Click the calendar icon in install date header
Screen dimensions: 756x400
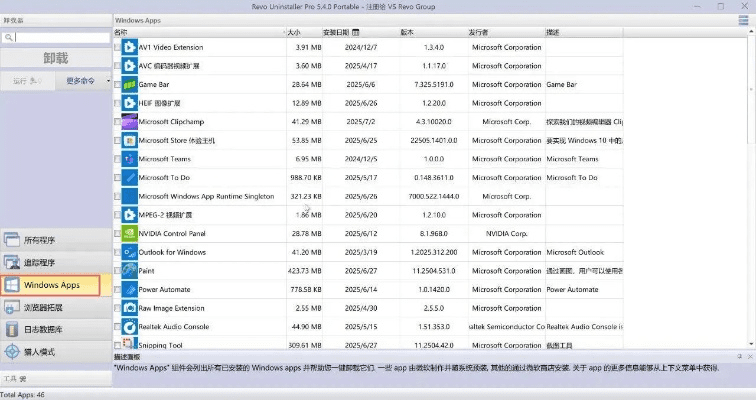[x=356, y=32]
